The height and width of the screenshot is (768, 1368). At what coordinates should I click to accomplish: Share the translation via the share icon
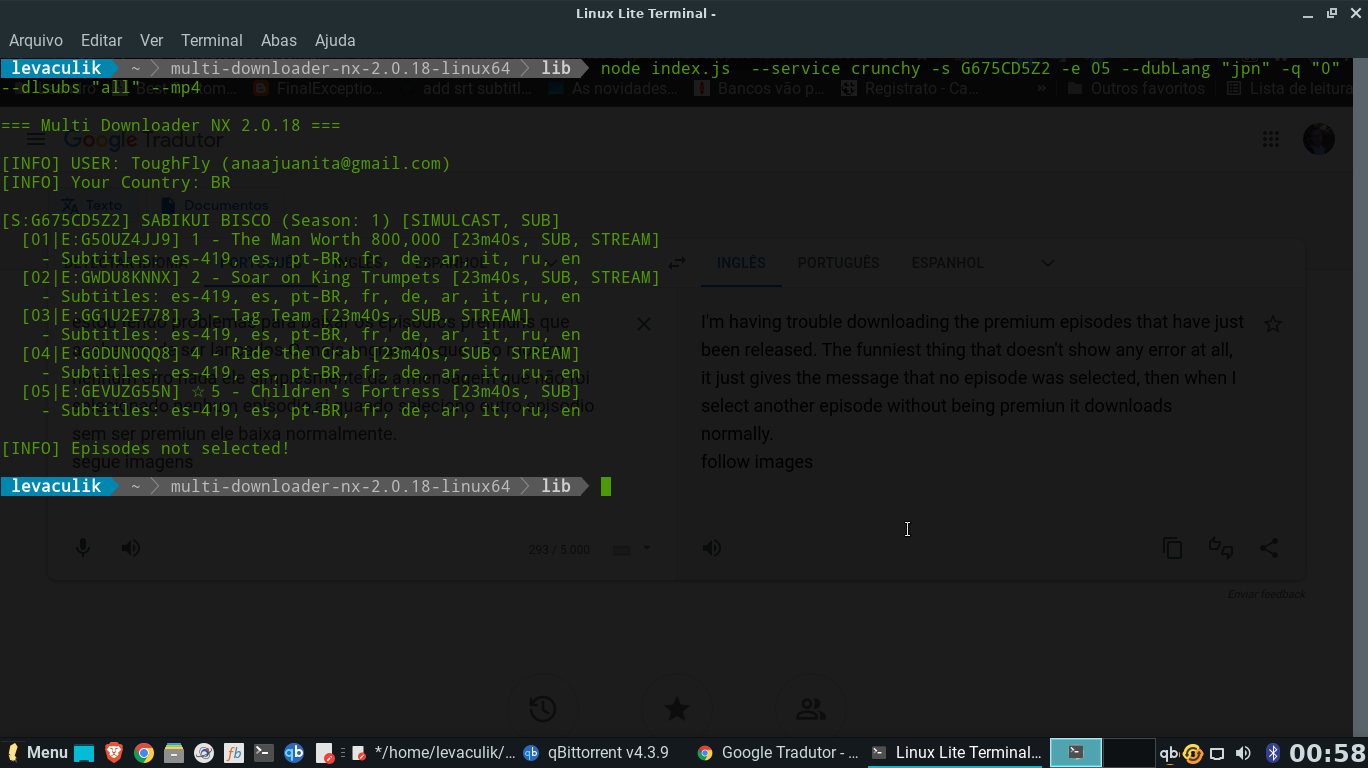coord(1269,547)
